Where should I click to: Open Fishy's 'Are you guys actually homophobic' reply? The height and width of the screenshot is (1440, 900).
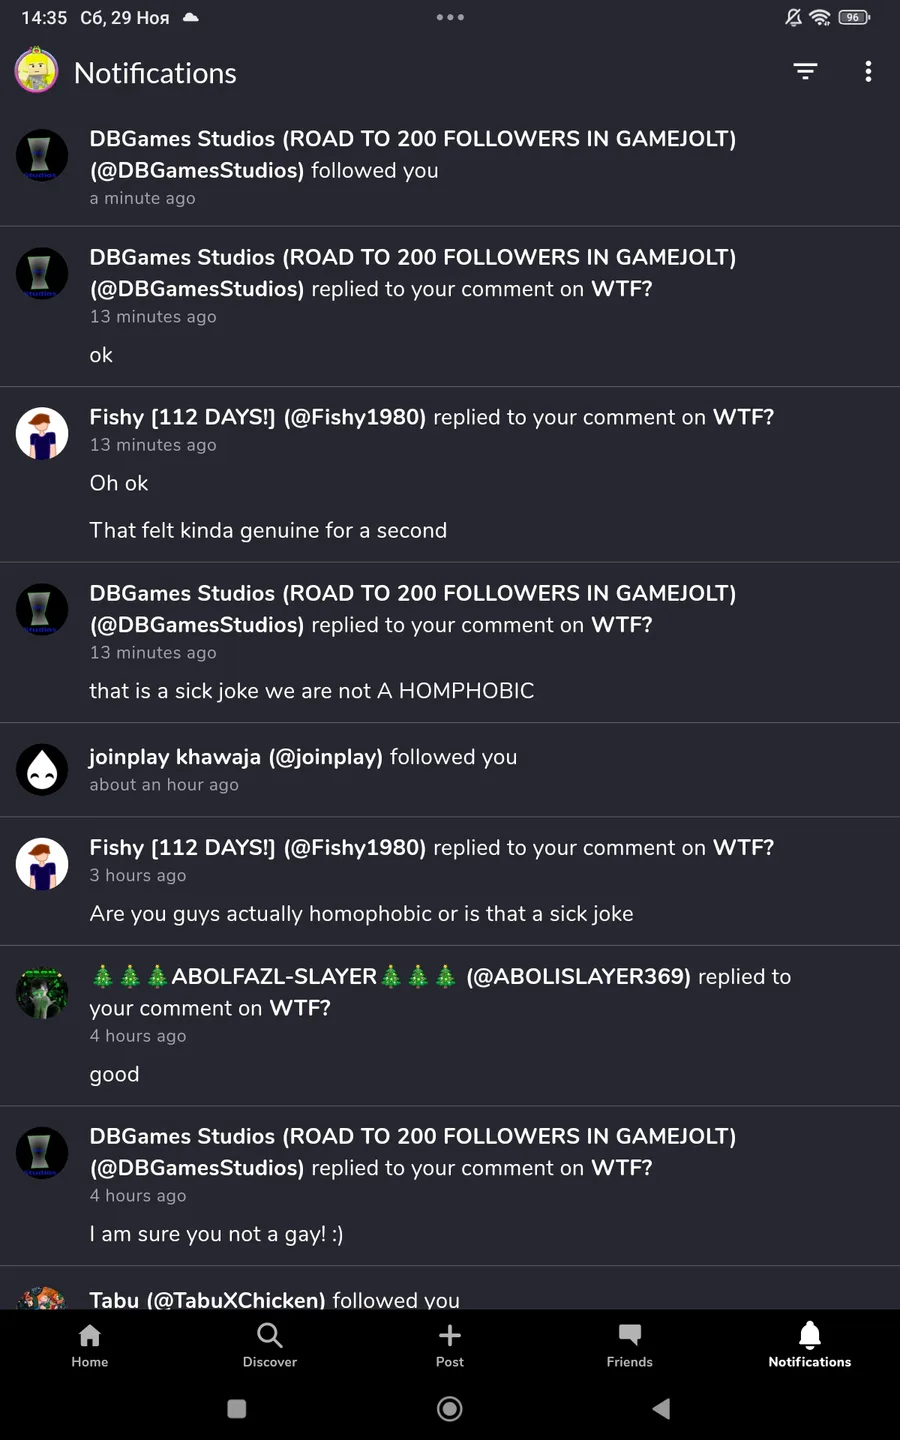click(450, 881)
